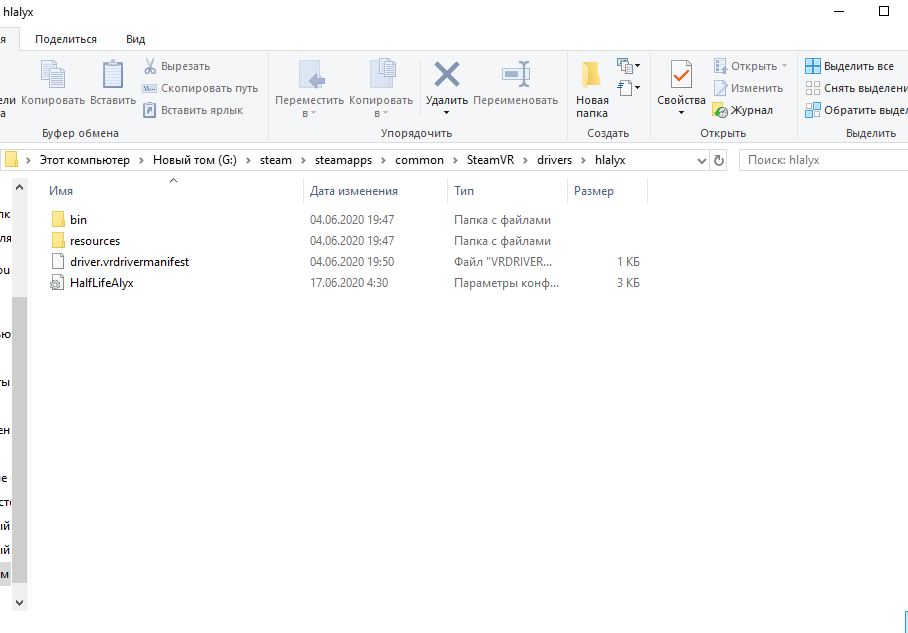This screenshot has height=633, width=908.
Task: Expand the address bar history dropdown
Action: coord(701,160)
